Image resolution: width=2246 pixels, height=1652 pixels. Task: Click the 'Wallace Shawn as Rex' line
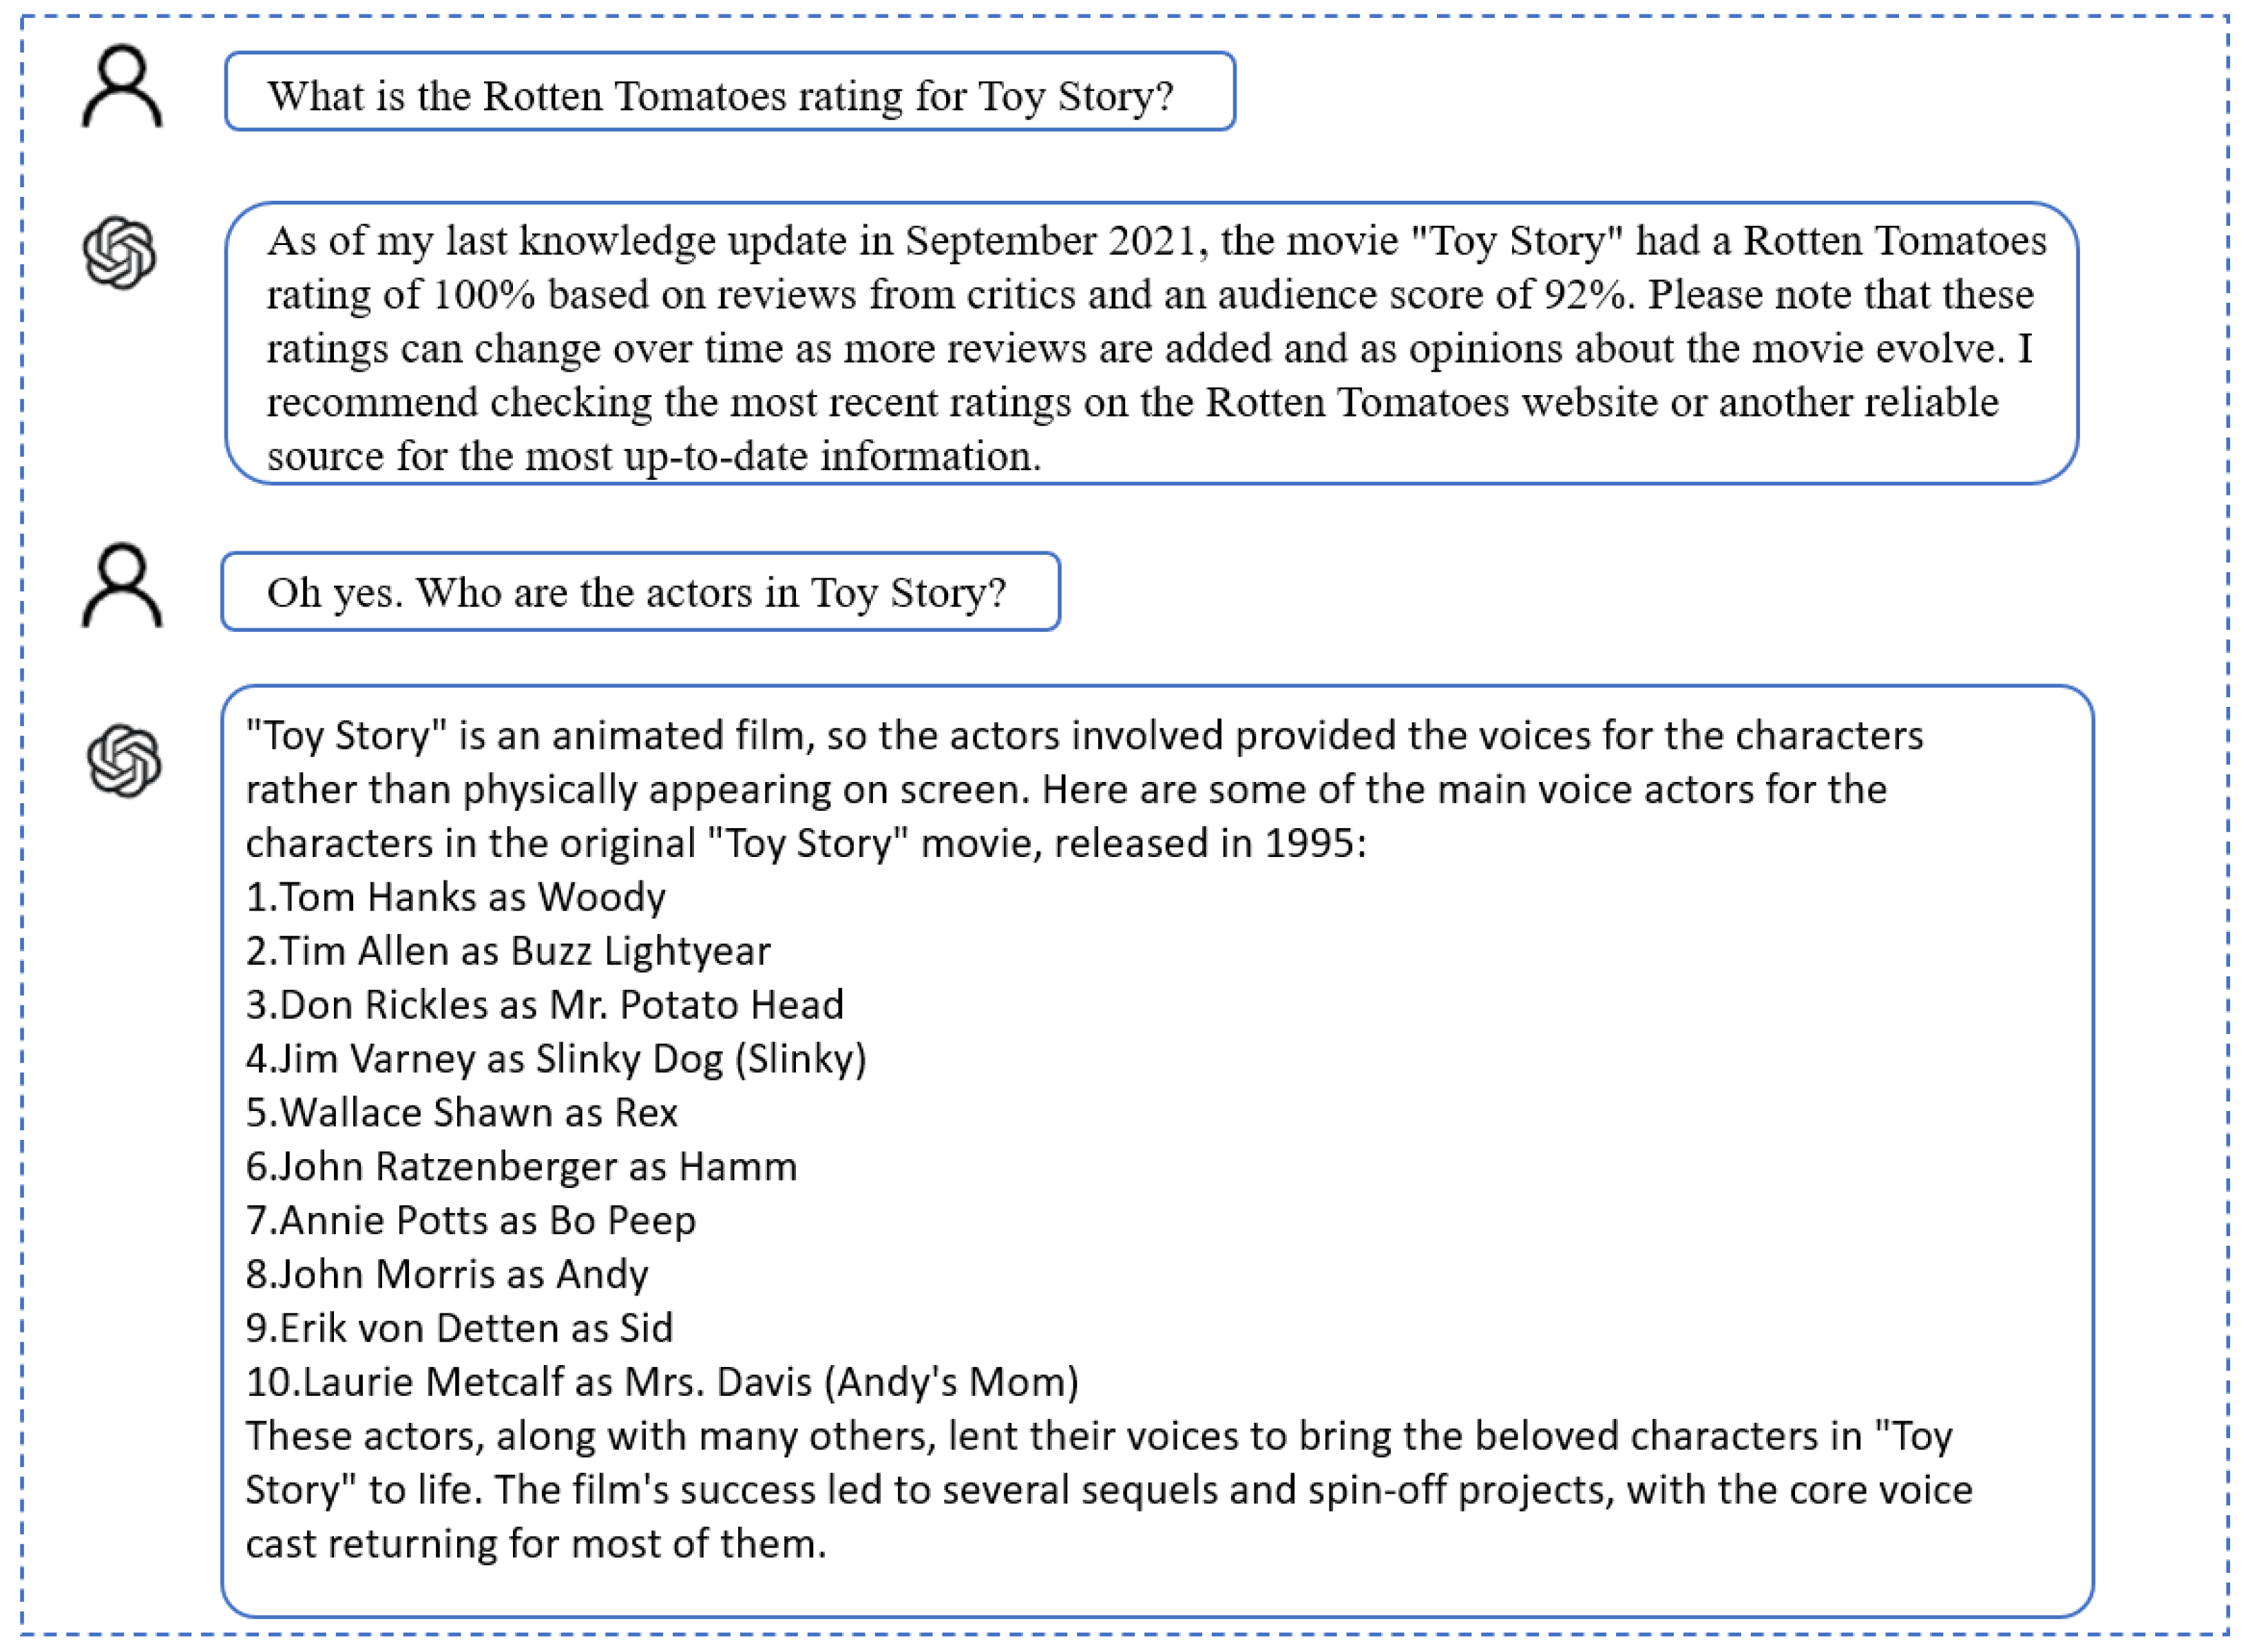(x=462, y=1113)
